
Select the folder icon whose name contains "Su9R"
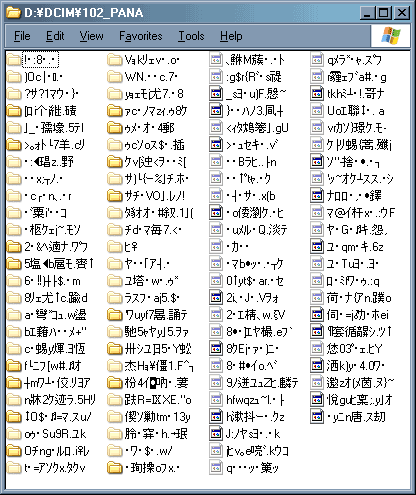point(14,434)
